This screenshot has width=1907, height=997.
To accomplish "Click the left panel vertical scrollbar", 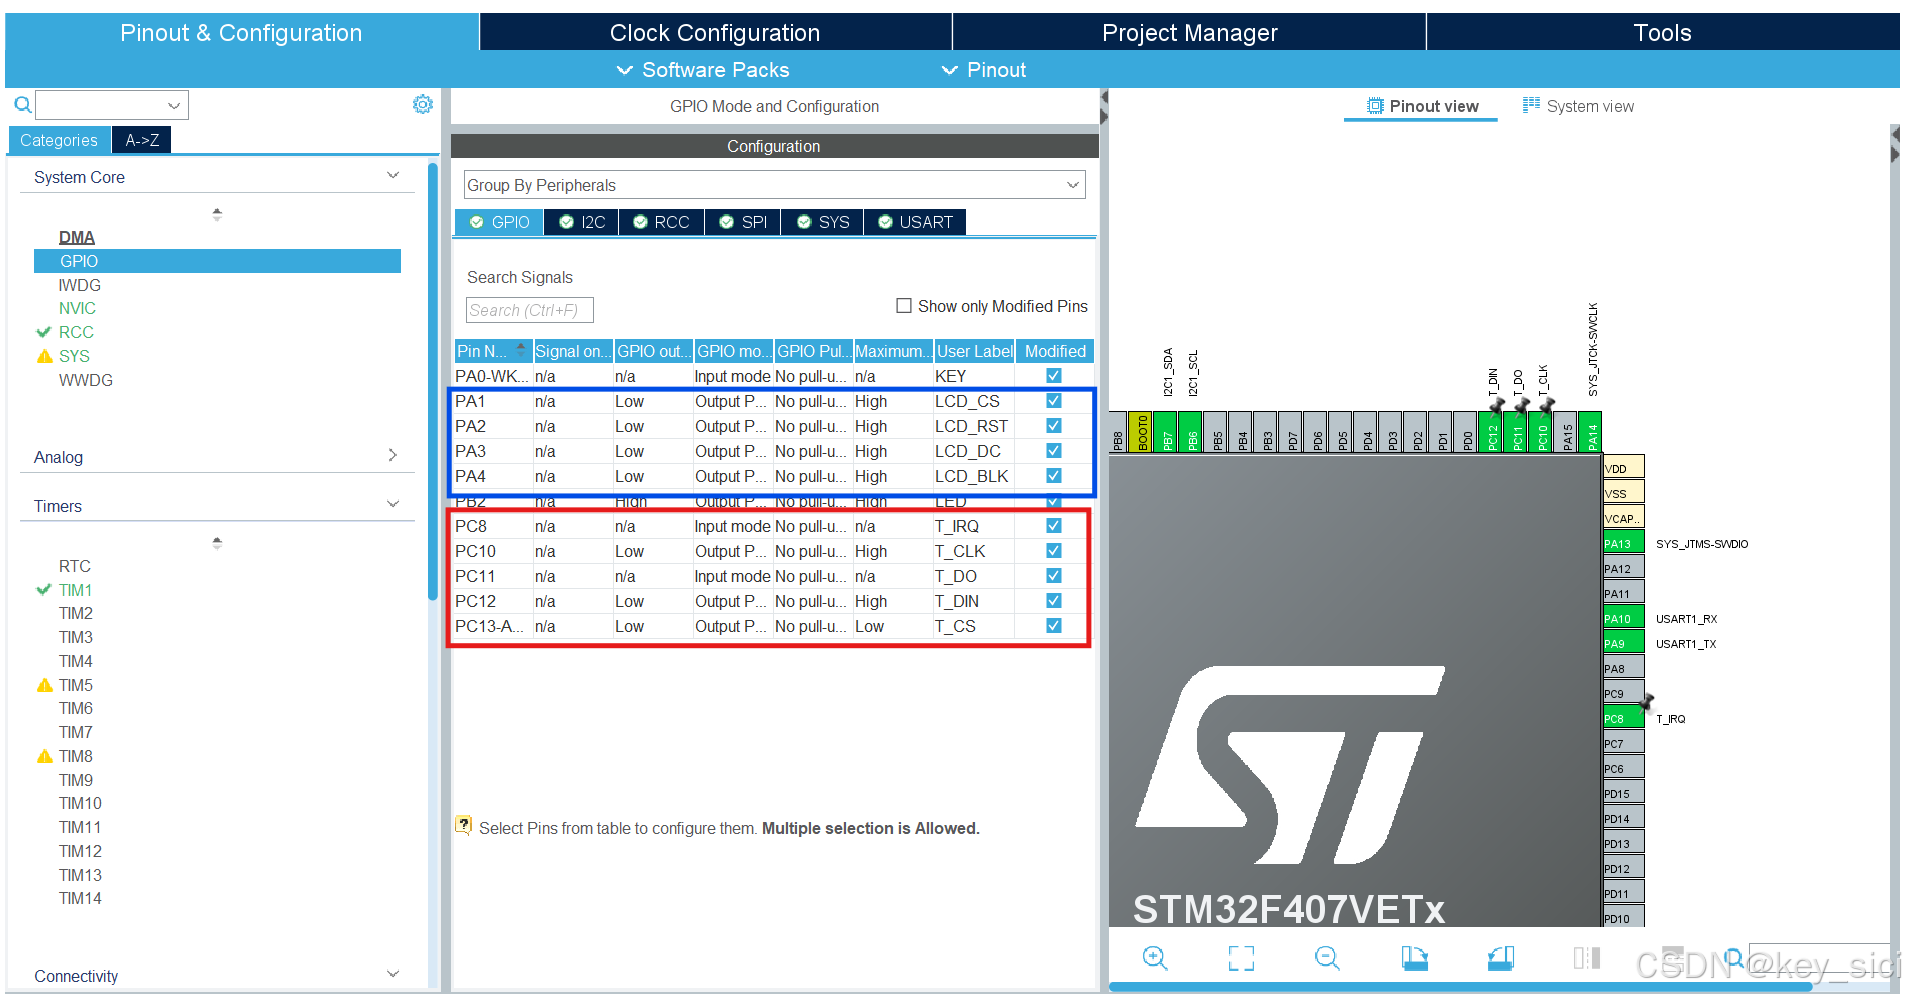I will [x=433, y=380].
